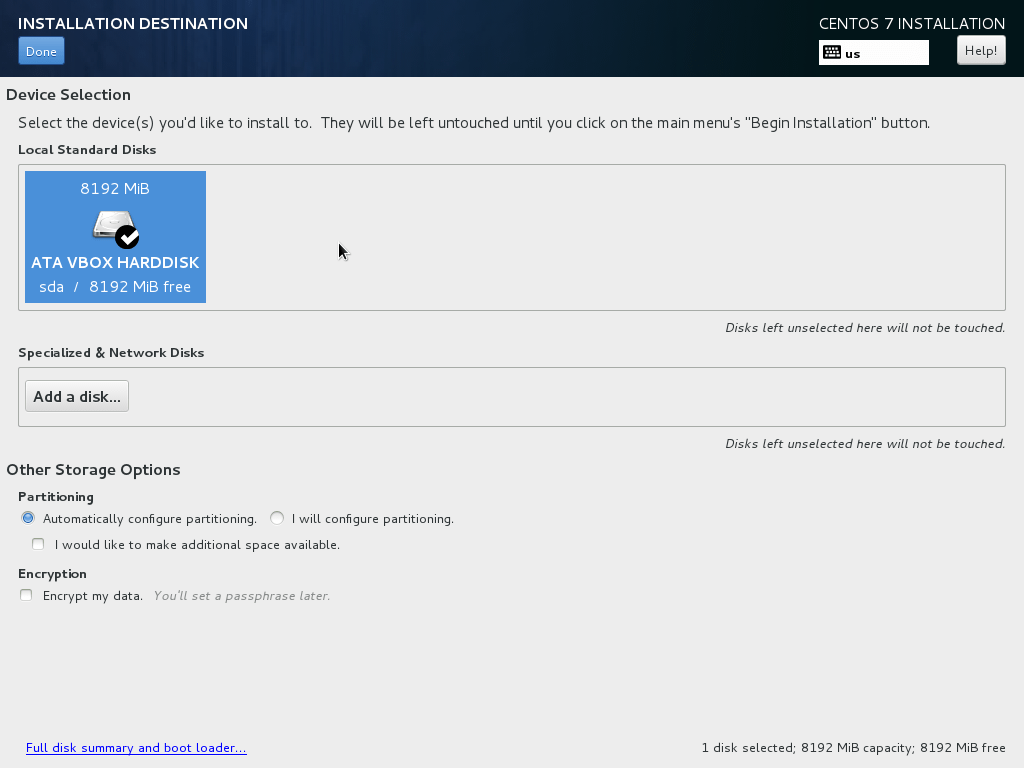Click the Encryption section label
1024x768 pixels.
52,574
